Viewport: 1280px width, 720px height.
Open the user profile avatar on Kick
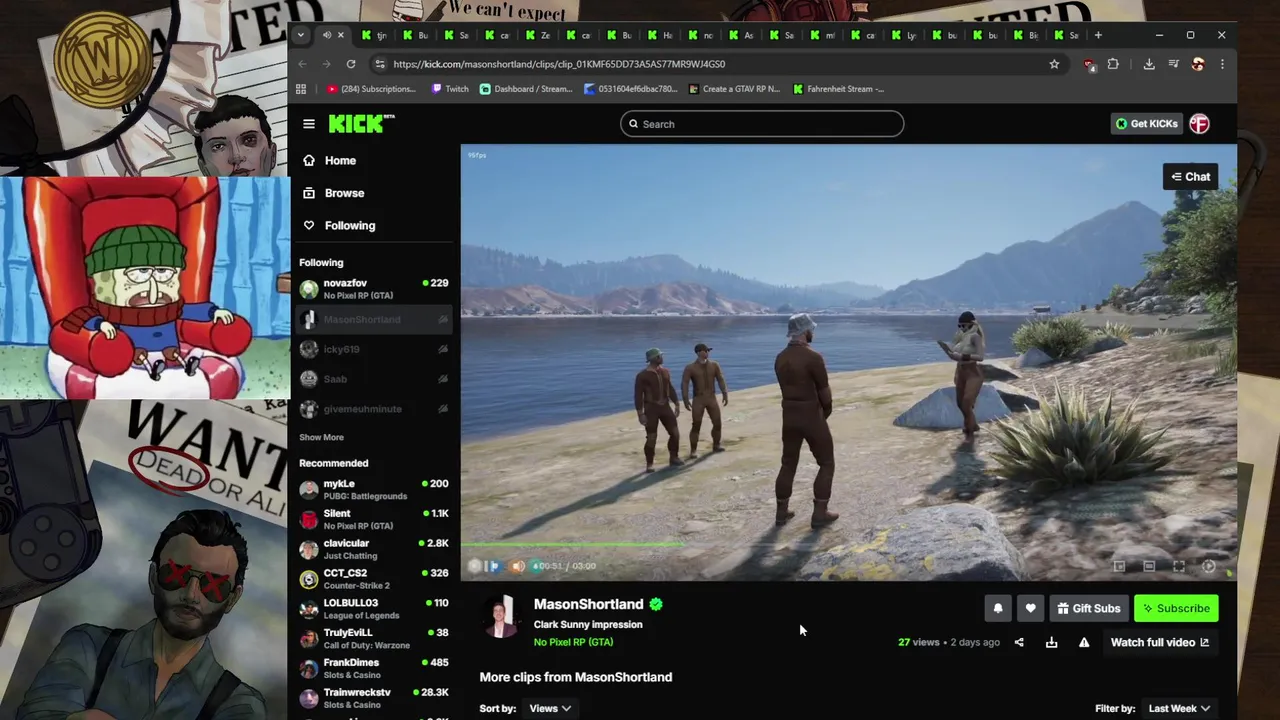(x=1200, y=124)
